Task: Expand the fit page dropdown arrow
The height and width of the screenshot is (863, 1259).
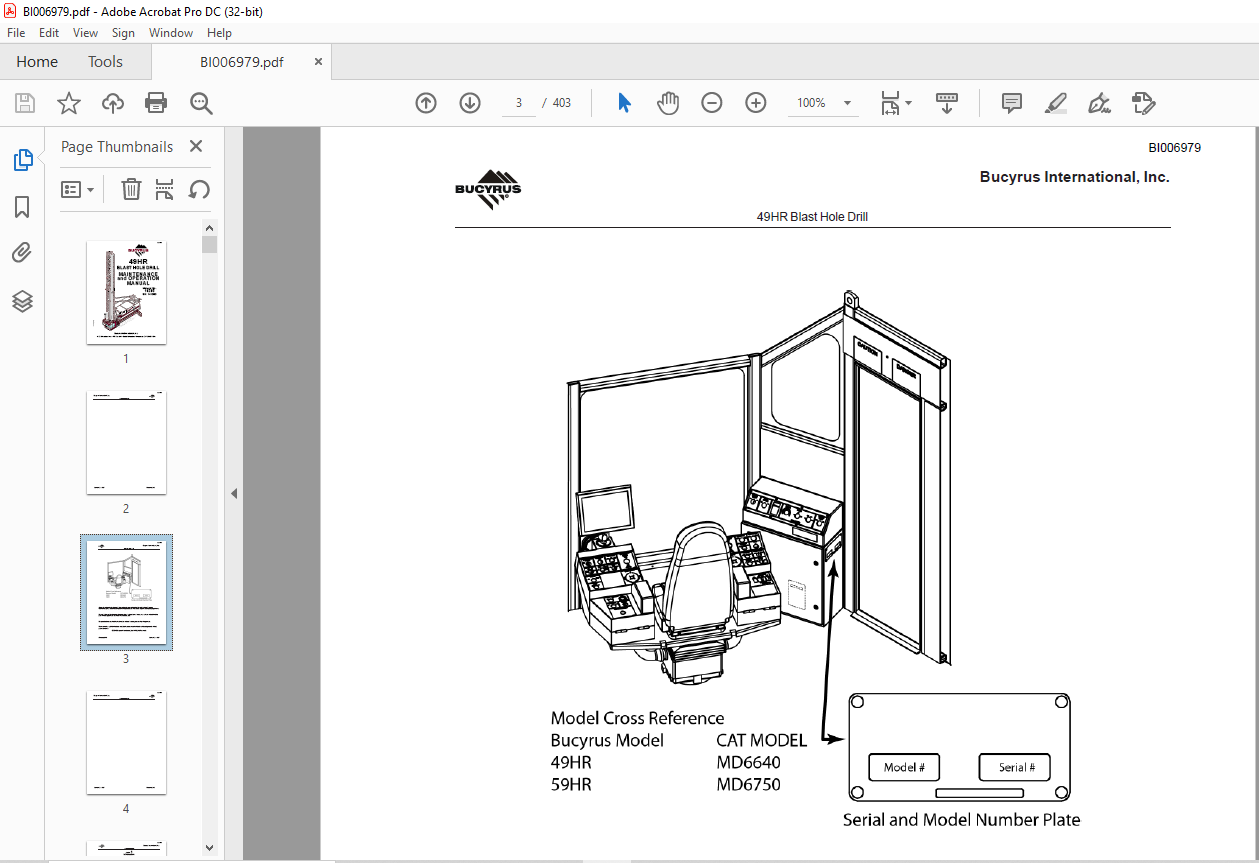Action: tap(908, 103)
